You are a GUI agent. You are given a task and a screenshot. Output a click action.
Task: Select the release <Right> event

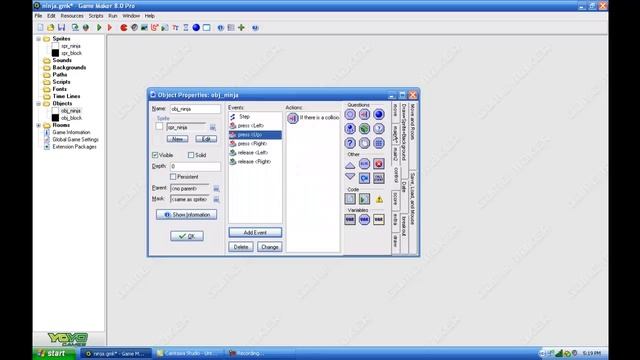click(x=255, y=162)
